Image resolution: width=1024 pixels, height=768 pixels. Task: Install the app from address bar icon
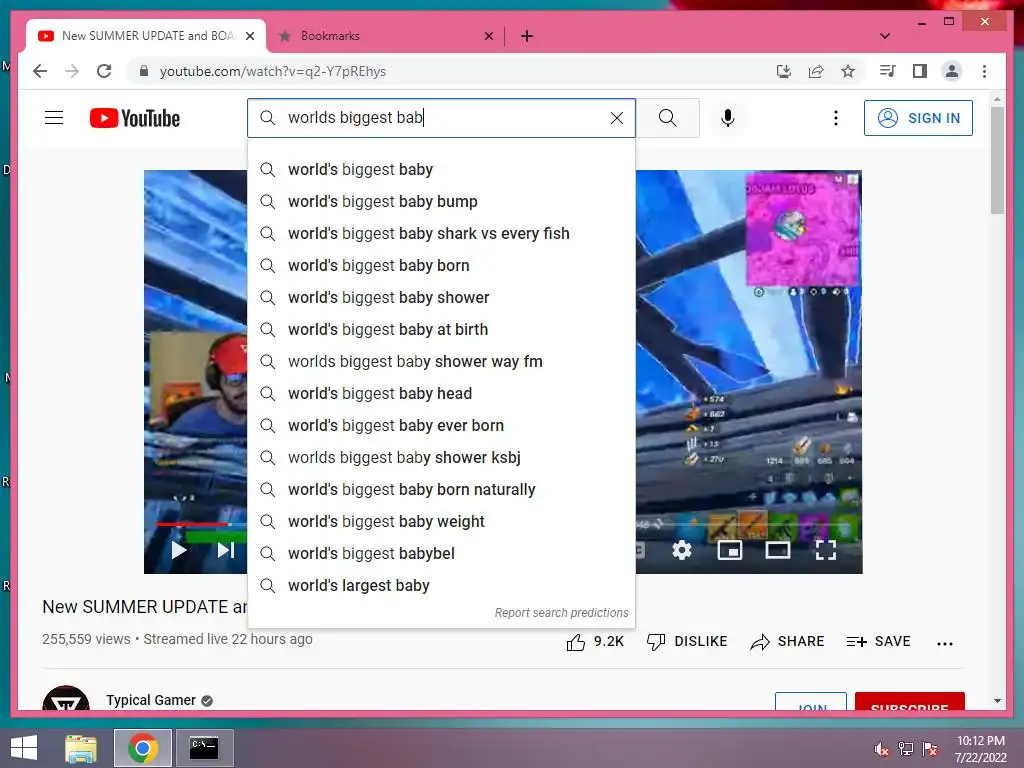click(784, 71)
